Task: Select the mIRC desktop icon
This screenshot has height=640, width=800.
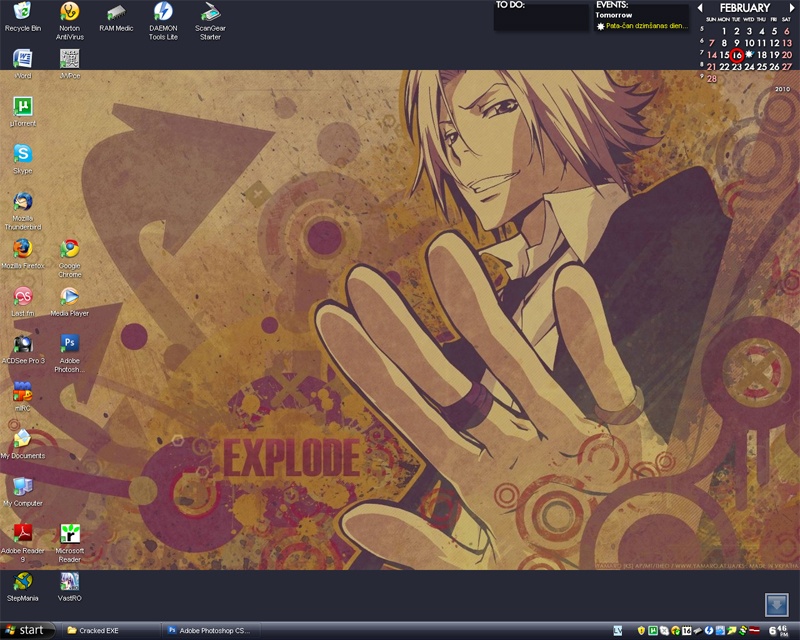Action: pyautogui.click(x=22, y=396)
